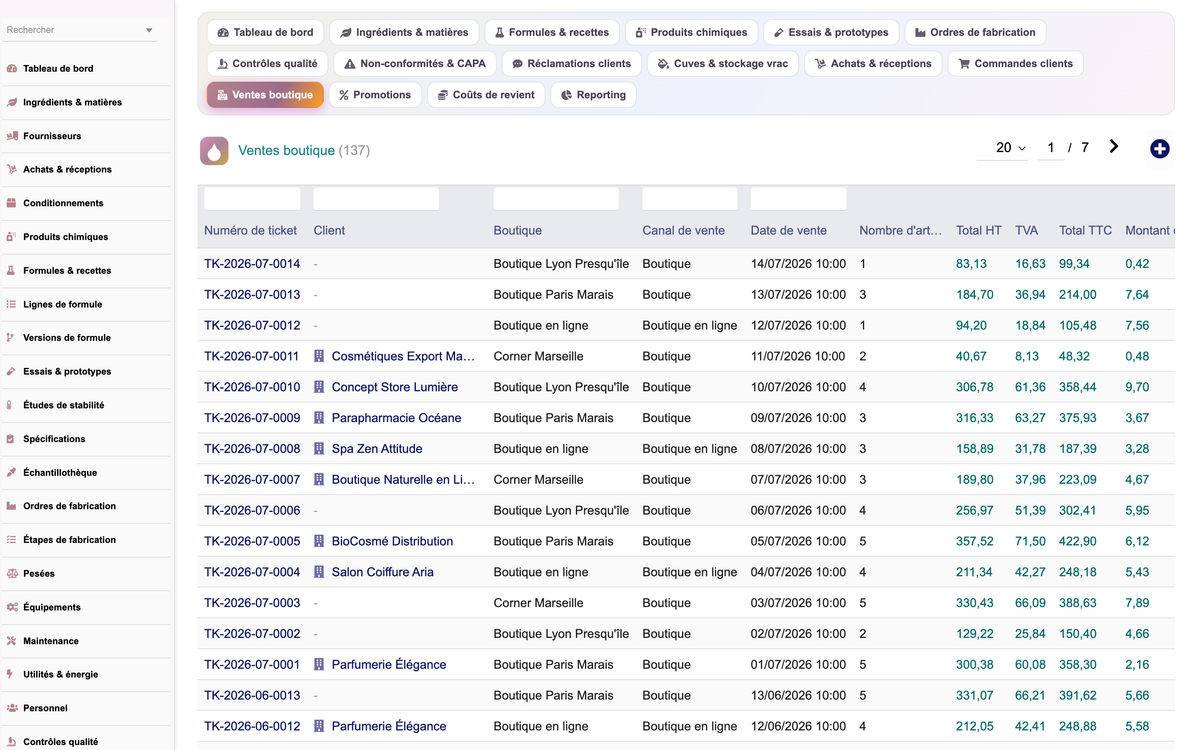Click the Échantillothèque sidebar icon
The height and width of the screenshot is (750, 1200).
tap(12, 473)
